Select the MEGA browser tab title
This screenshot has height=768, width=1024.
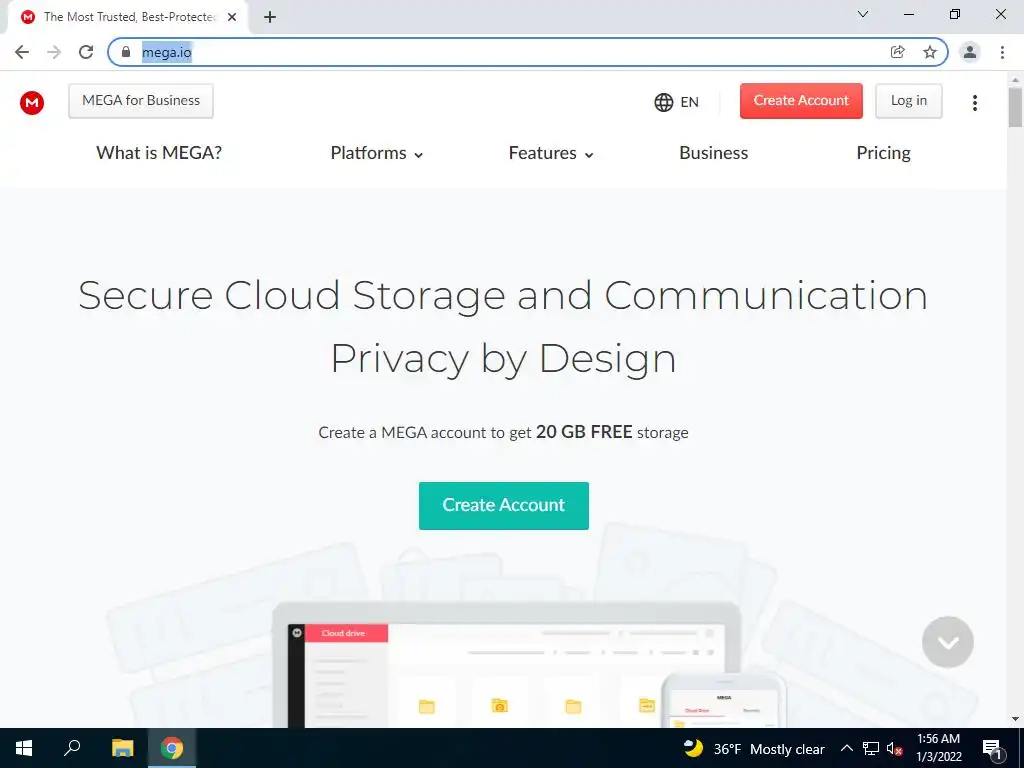(129, 17)
